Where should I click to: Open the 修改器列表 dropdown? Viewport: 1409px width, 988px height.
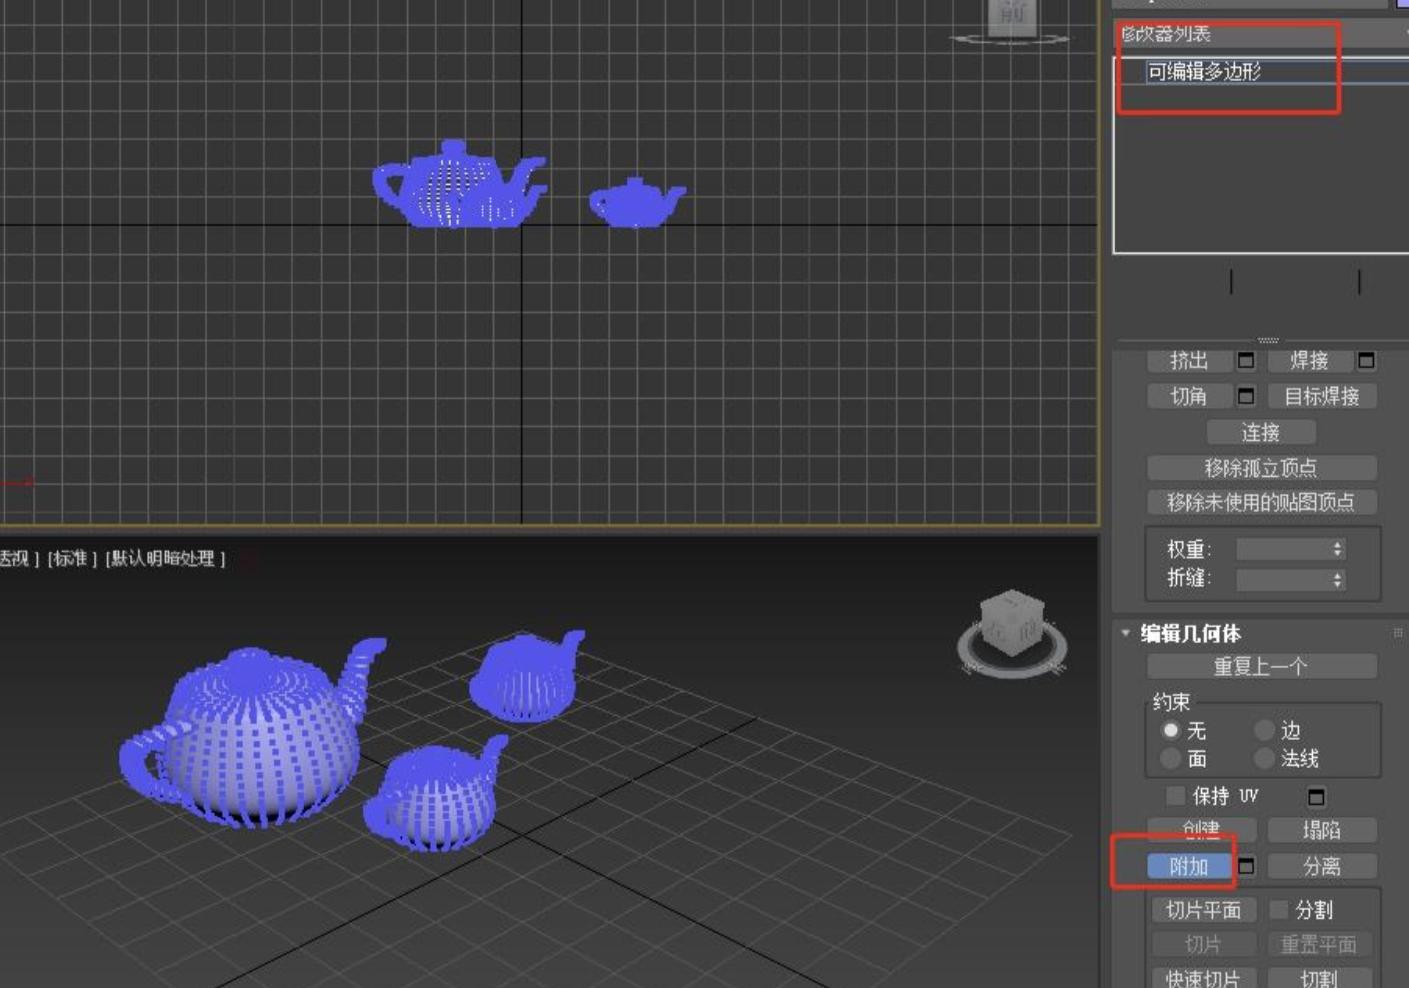(1262, 34)
